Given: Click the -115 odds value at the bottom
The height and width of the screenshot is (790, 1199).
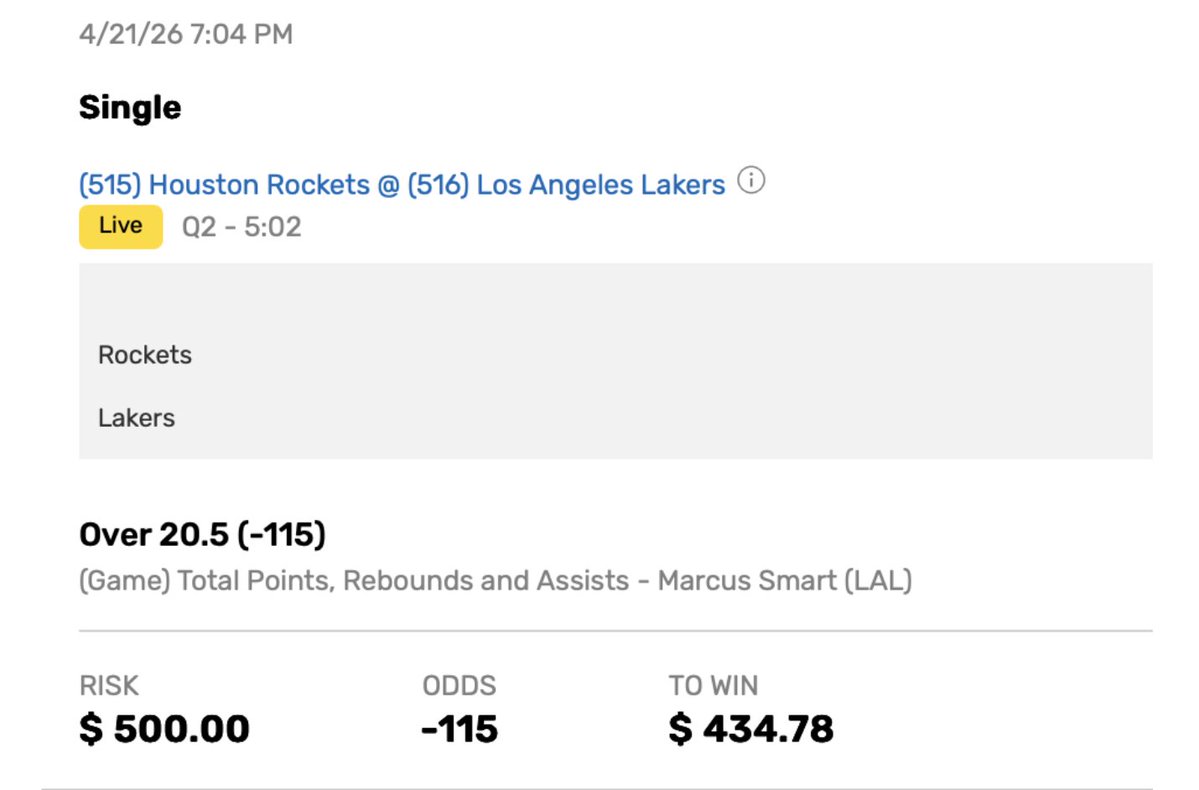Looking at the screenshot, I should pyautogui.click(x=459, y=729).
